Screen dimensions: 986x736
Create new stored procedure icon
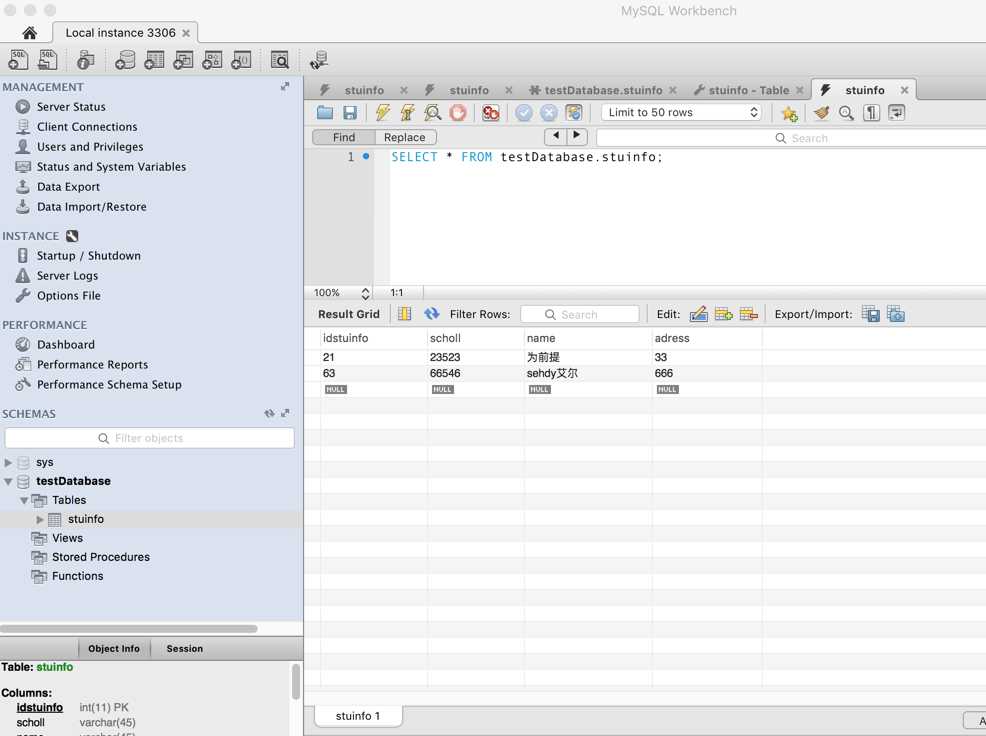tap(212, 60)
